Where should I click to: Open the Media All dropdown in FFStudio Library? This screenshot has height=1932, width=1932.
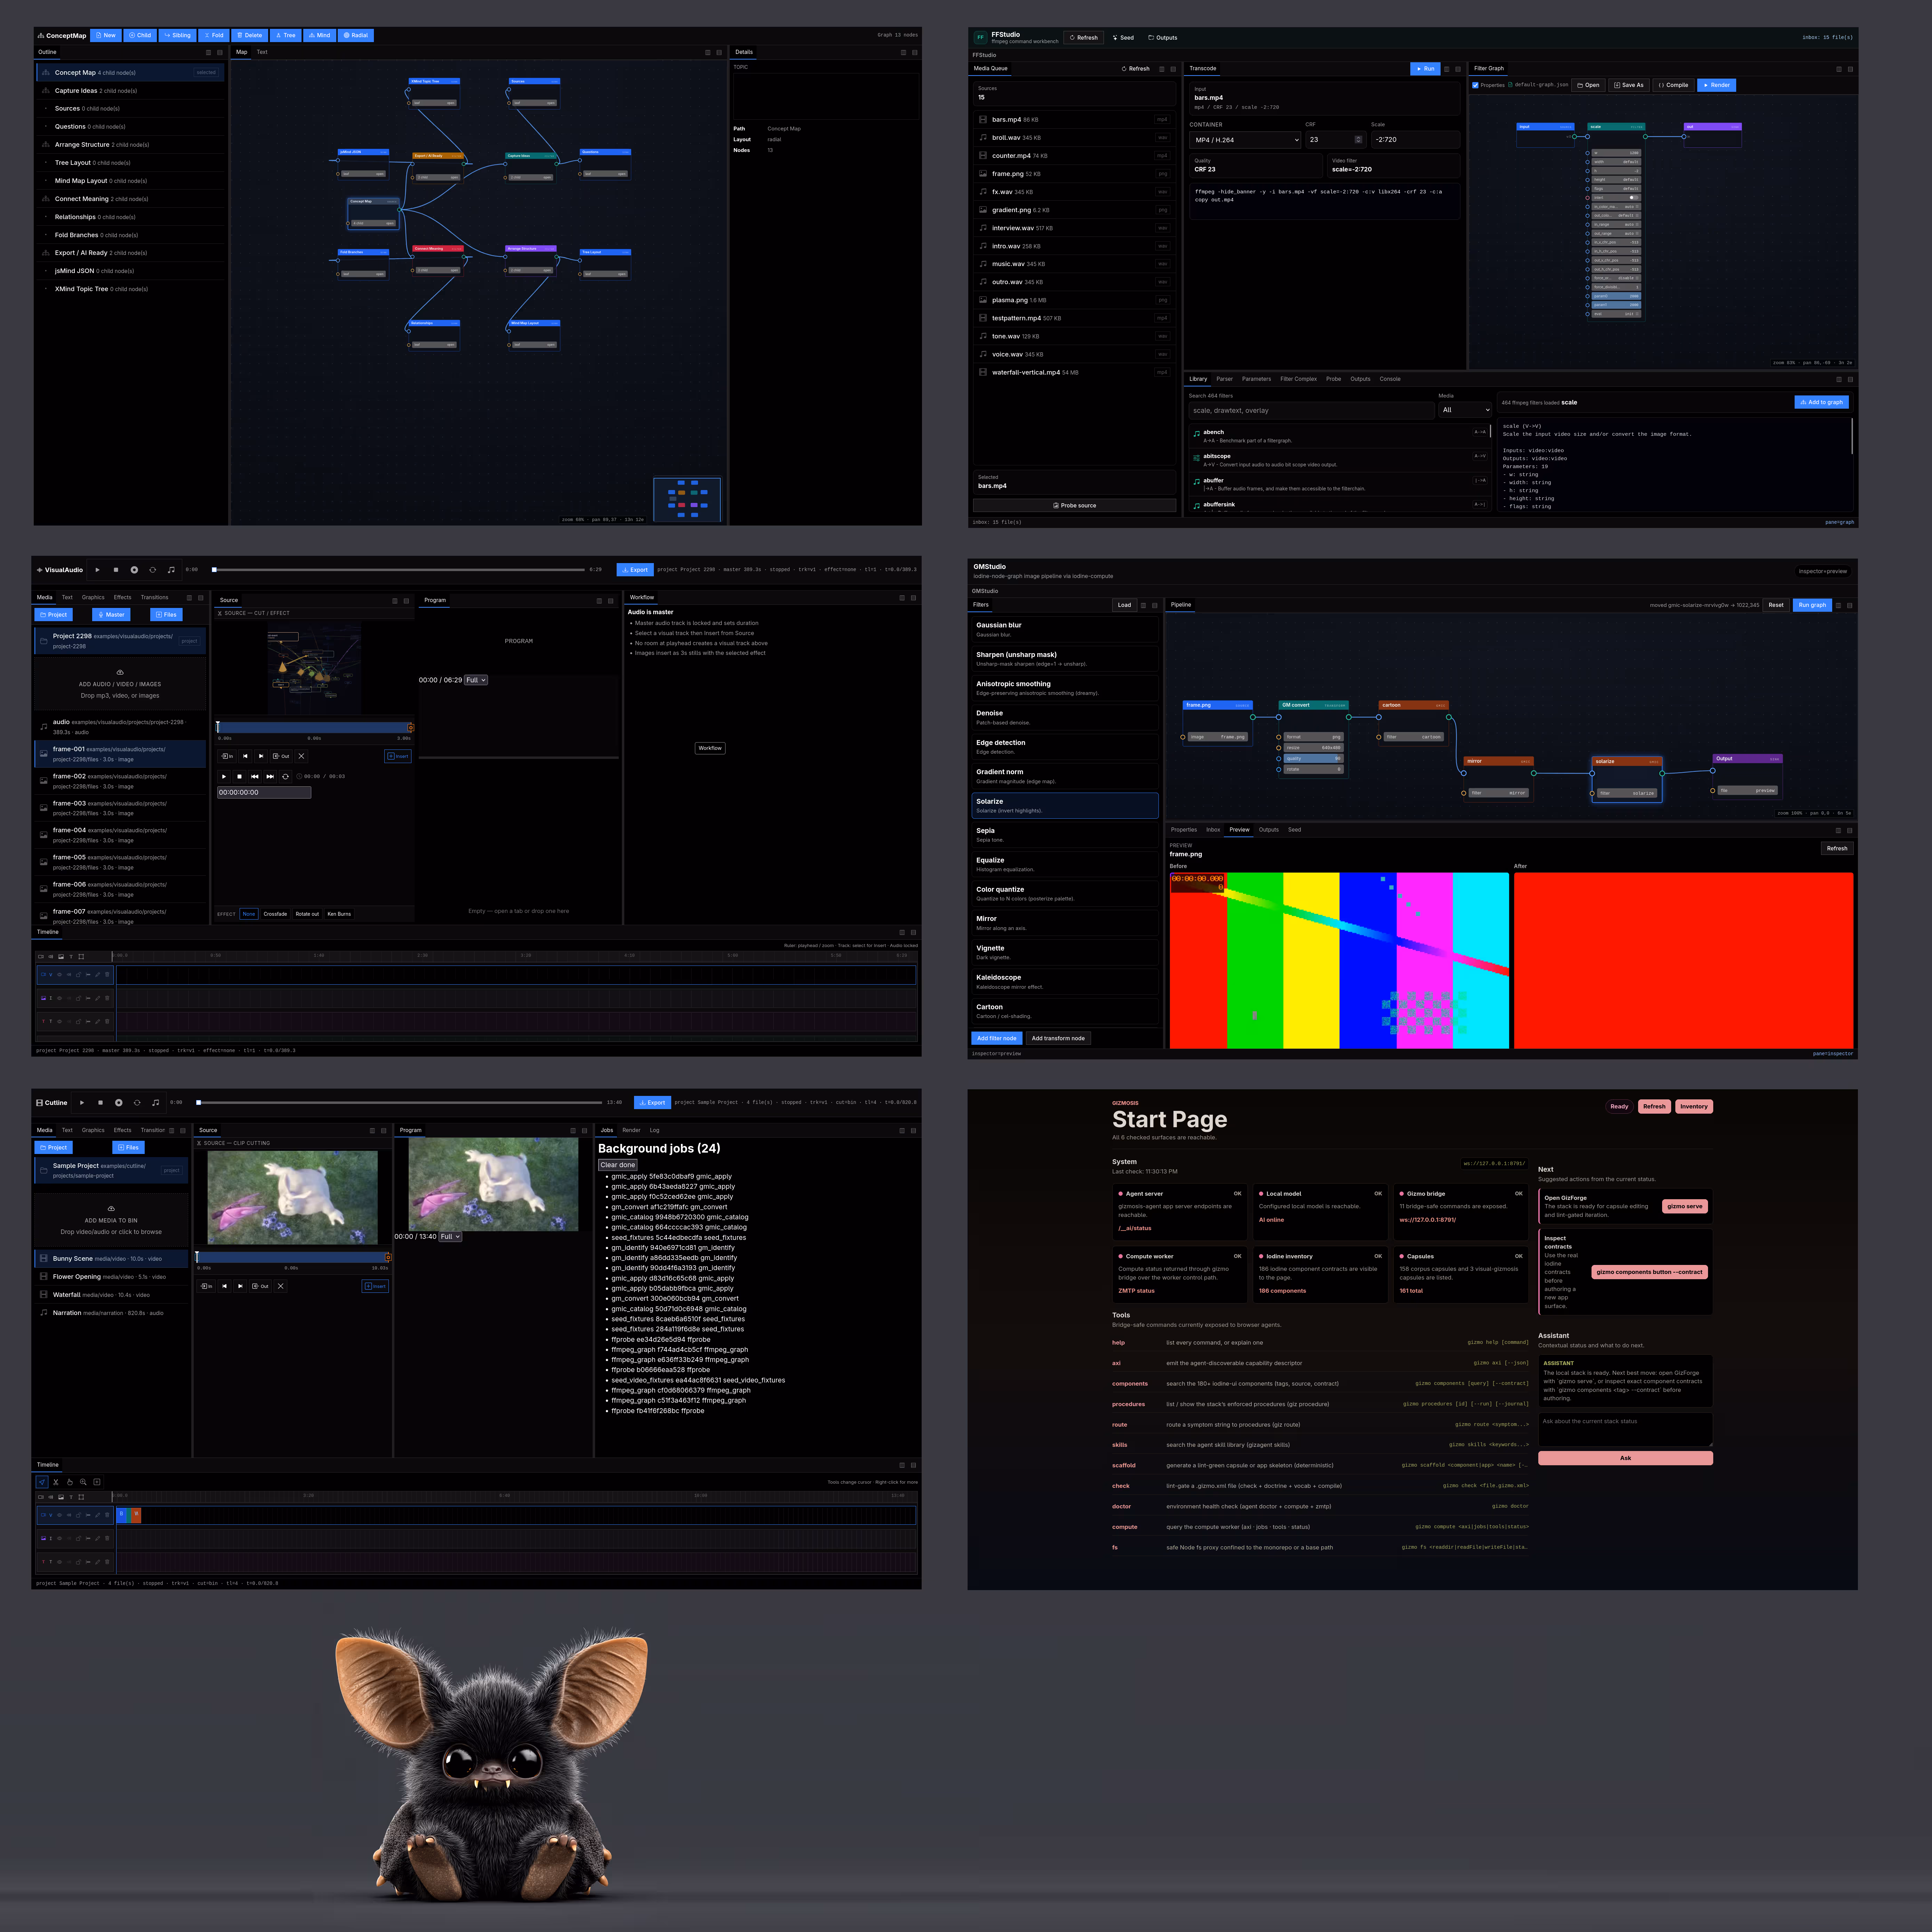tap(1465, 410)
